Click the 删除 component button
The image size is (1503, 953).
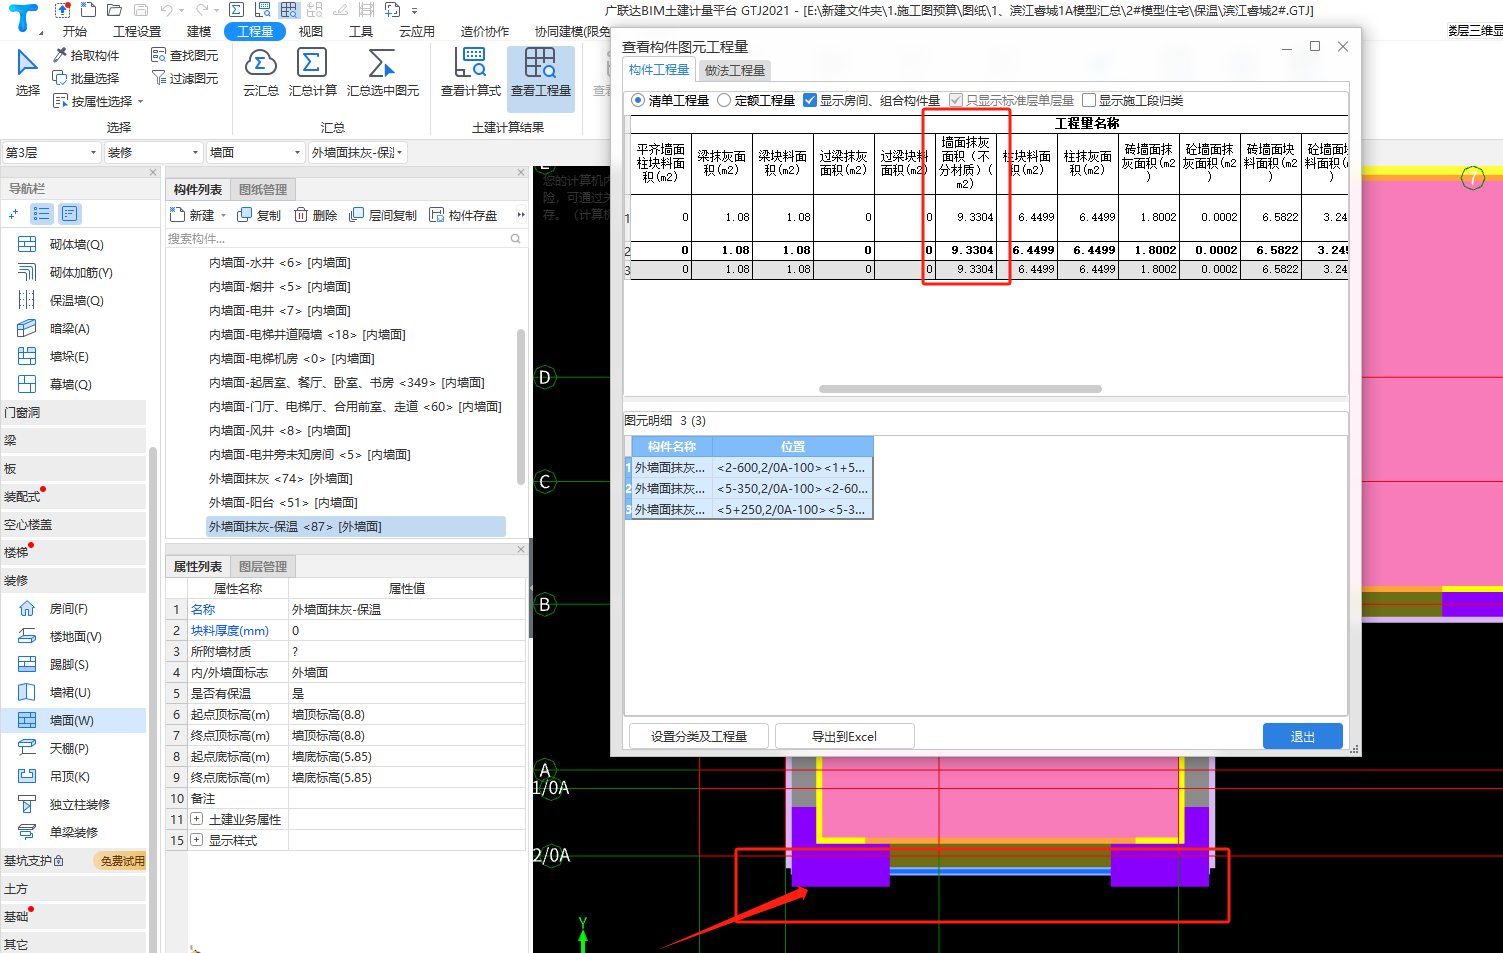315,215
